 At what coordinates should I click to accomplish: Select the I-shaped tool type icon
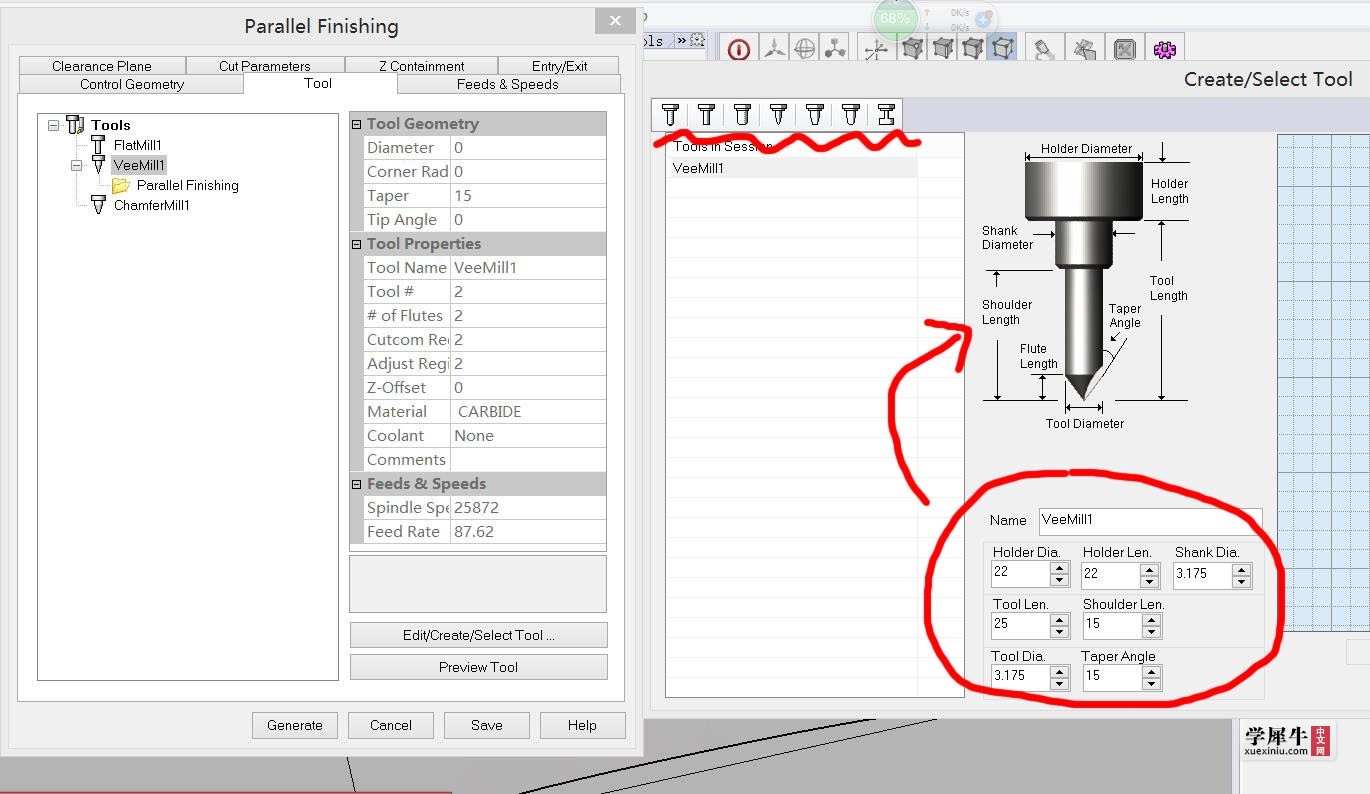point(886,115)
